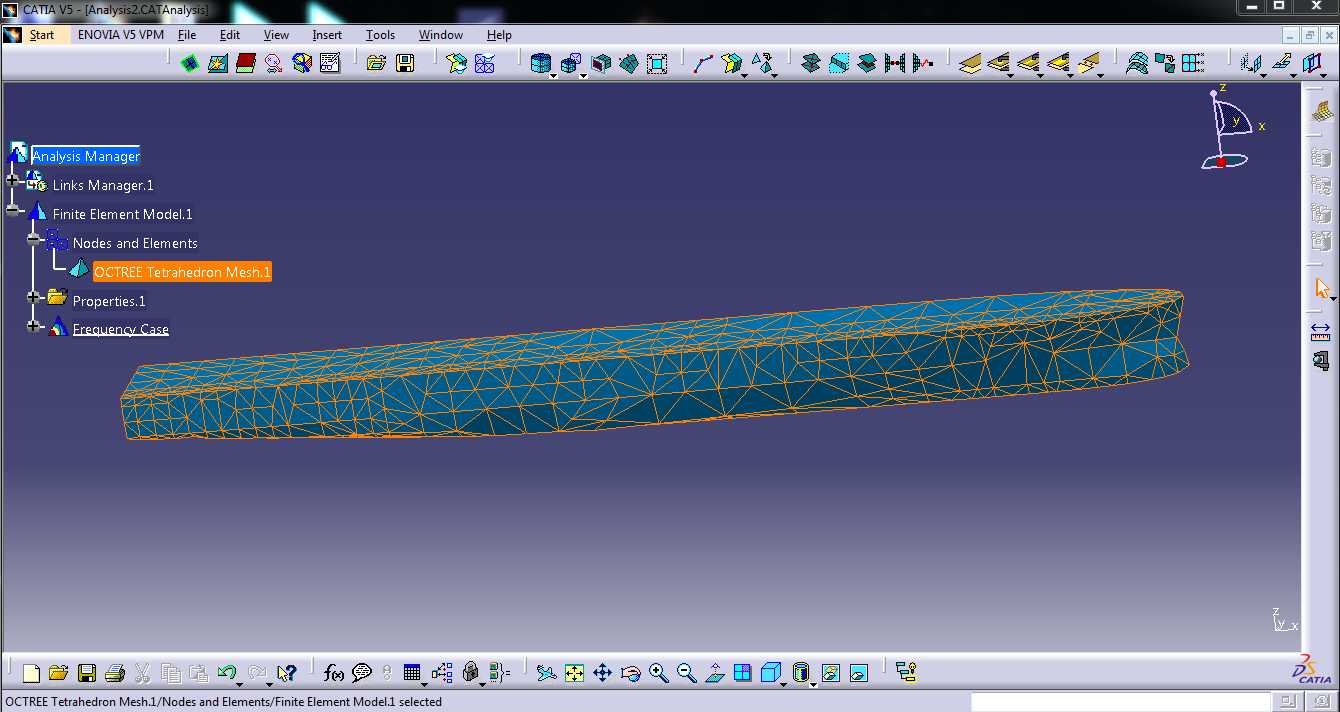Click the open folder icon in top toolbar
The height and width of the screenshot is (712, 1340).
[x=376, y=64]
